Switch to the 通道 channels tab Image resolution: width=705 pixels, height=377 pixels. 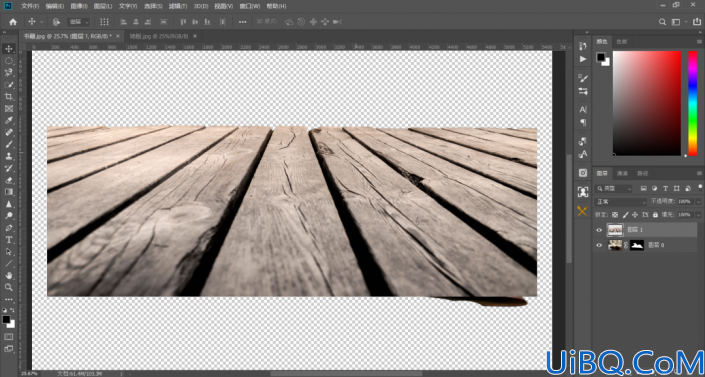click(x=622, y=173)
